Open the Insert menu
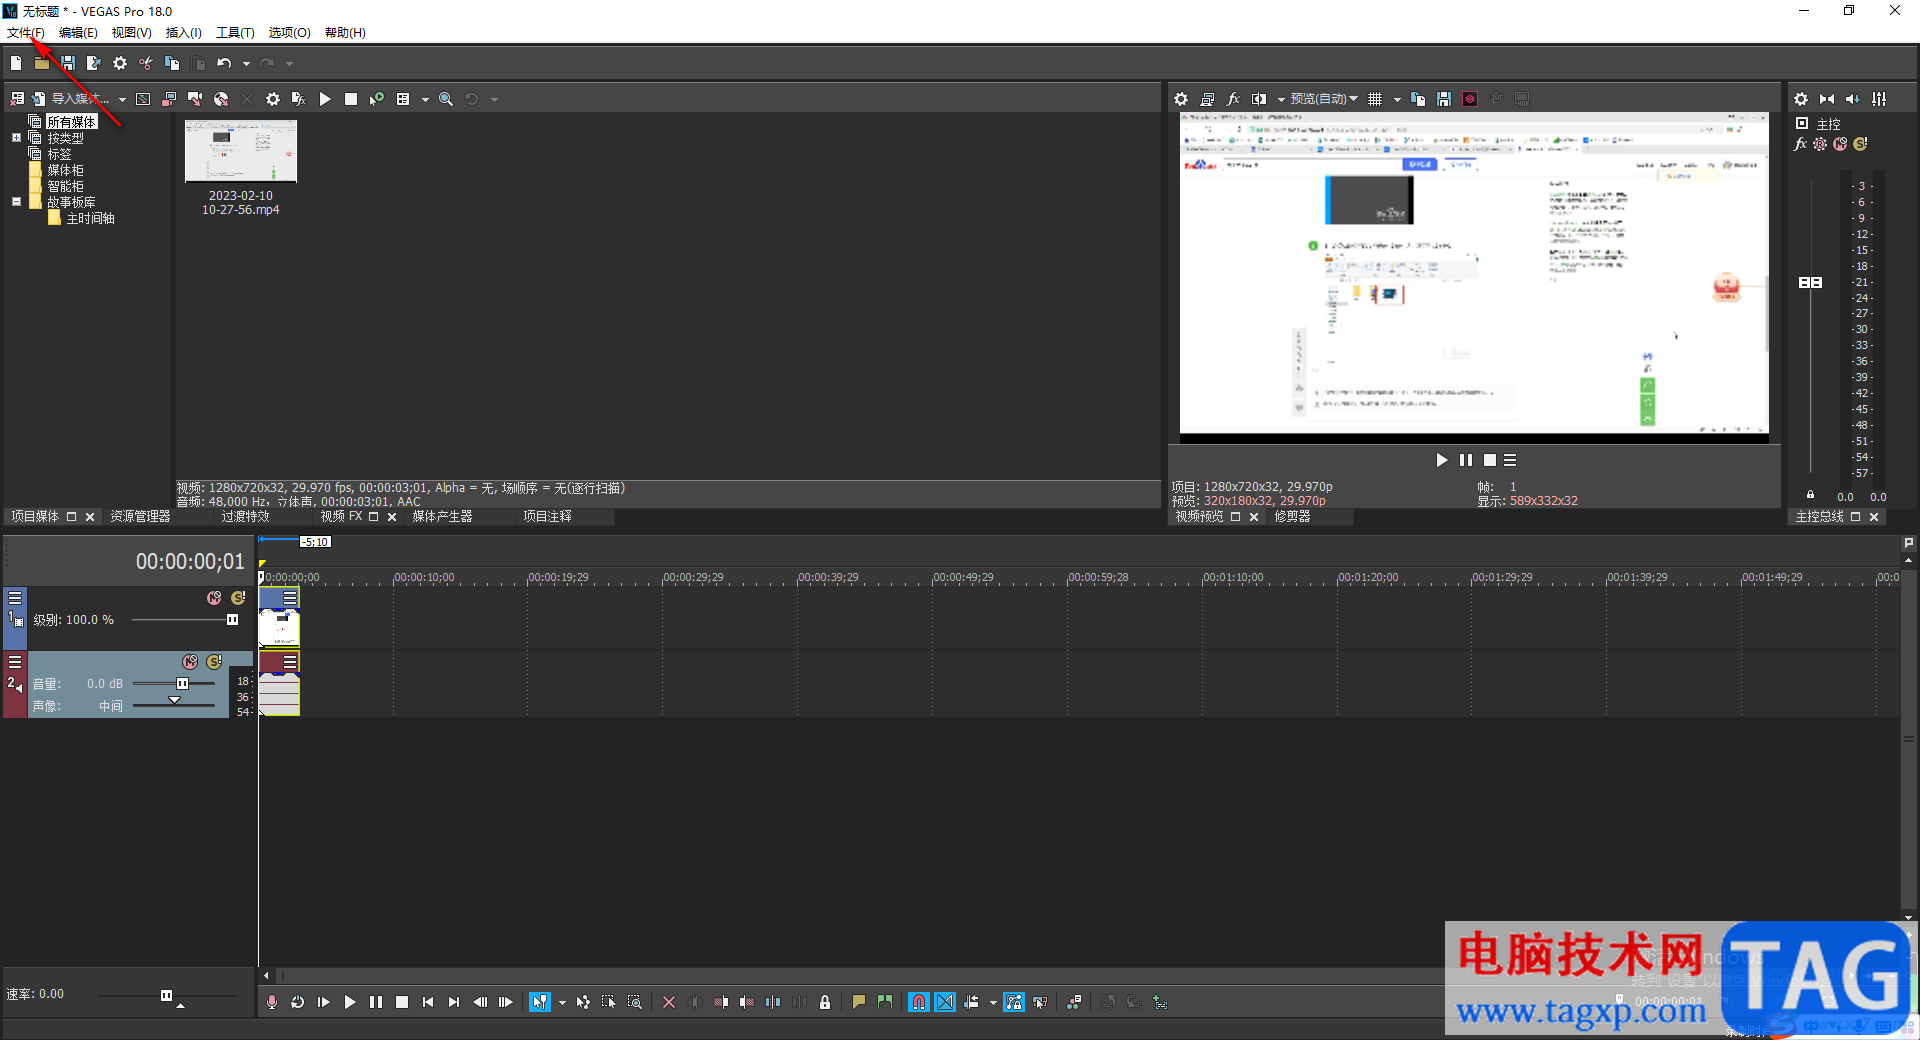The width and height of the screenshot is (1920, 1040). [183, 33]
